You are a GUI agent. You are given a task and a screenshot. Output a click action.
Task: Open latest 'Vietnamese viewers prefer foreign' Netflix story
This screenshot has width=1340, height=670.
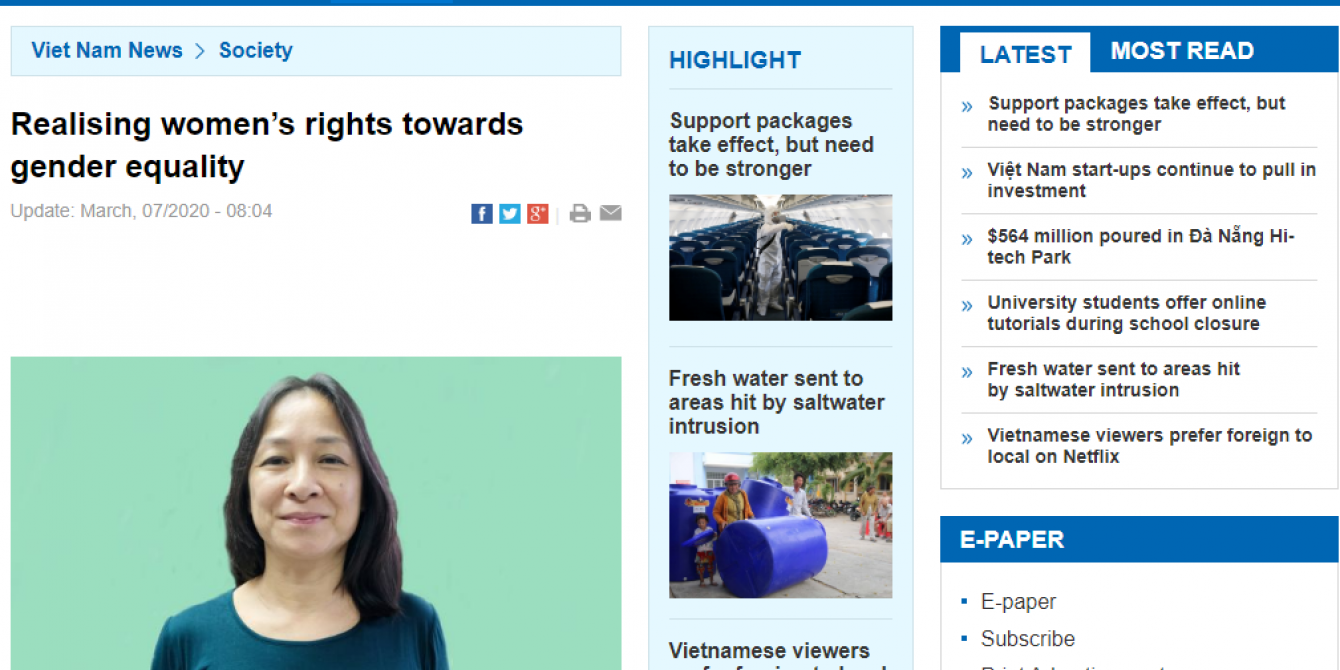pyautogui.click(x=1149, y=446)
